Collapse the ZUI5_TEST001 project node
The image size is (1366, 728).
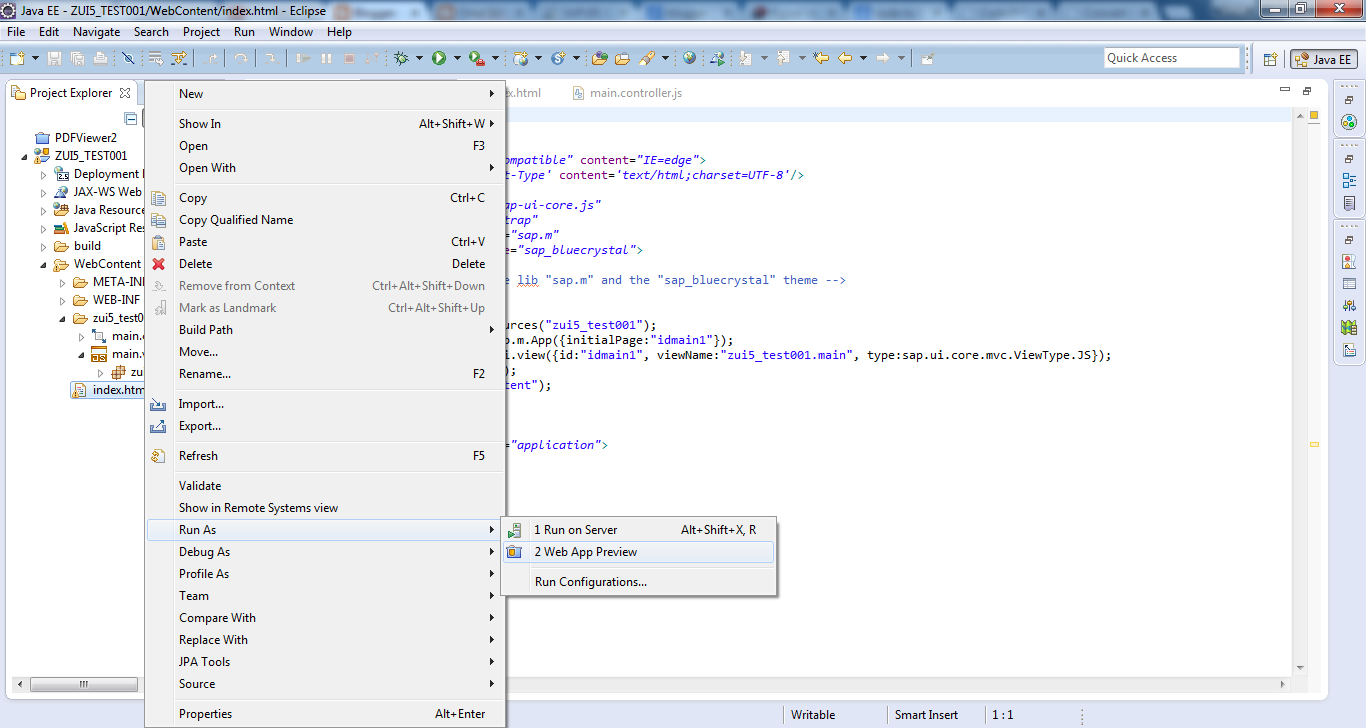click(x=25, y=156)
